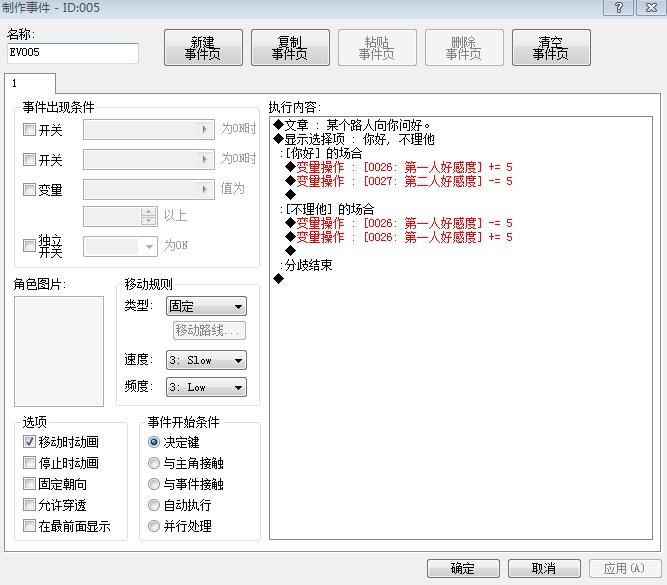This screenshot has width=667, height=585.
Task: Open the 频度 dropdown showing 3: Low
Action: 206,387
